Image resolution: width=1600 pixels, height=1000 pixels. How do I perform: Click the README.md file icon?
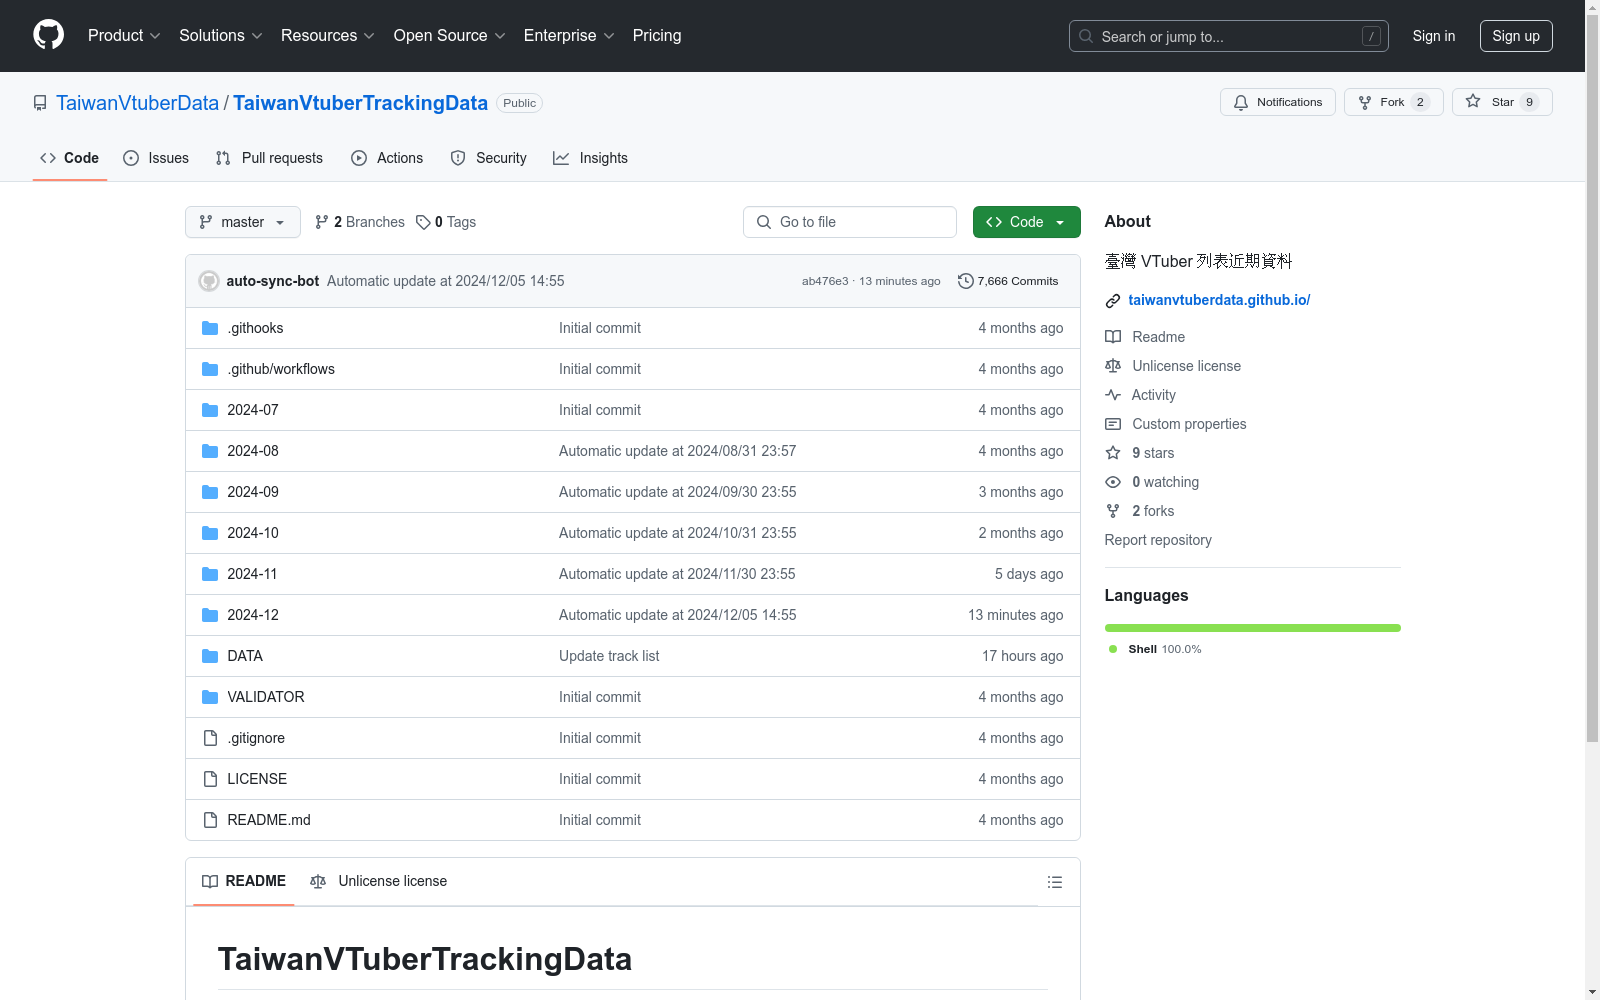click(x=210, y=820)
